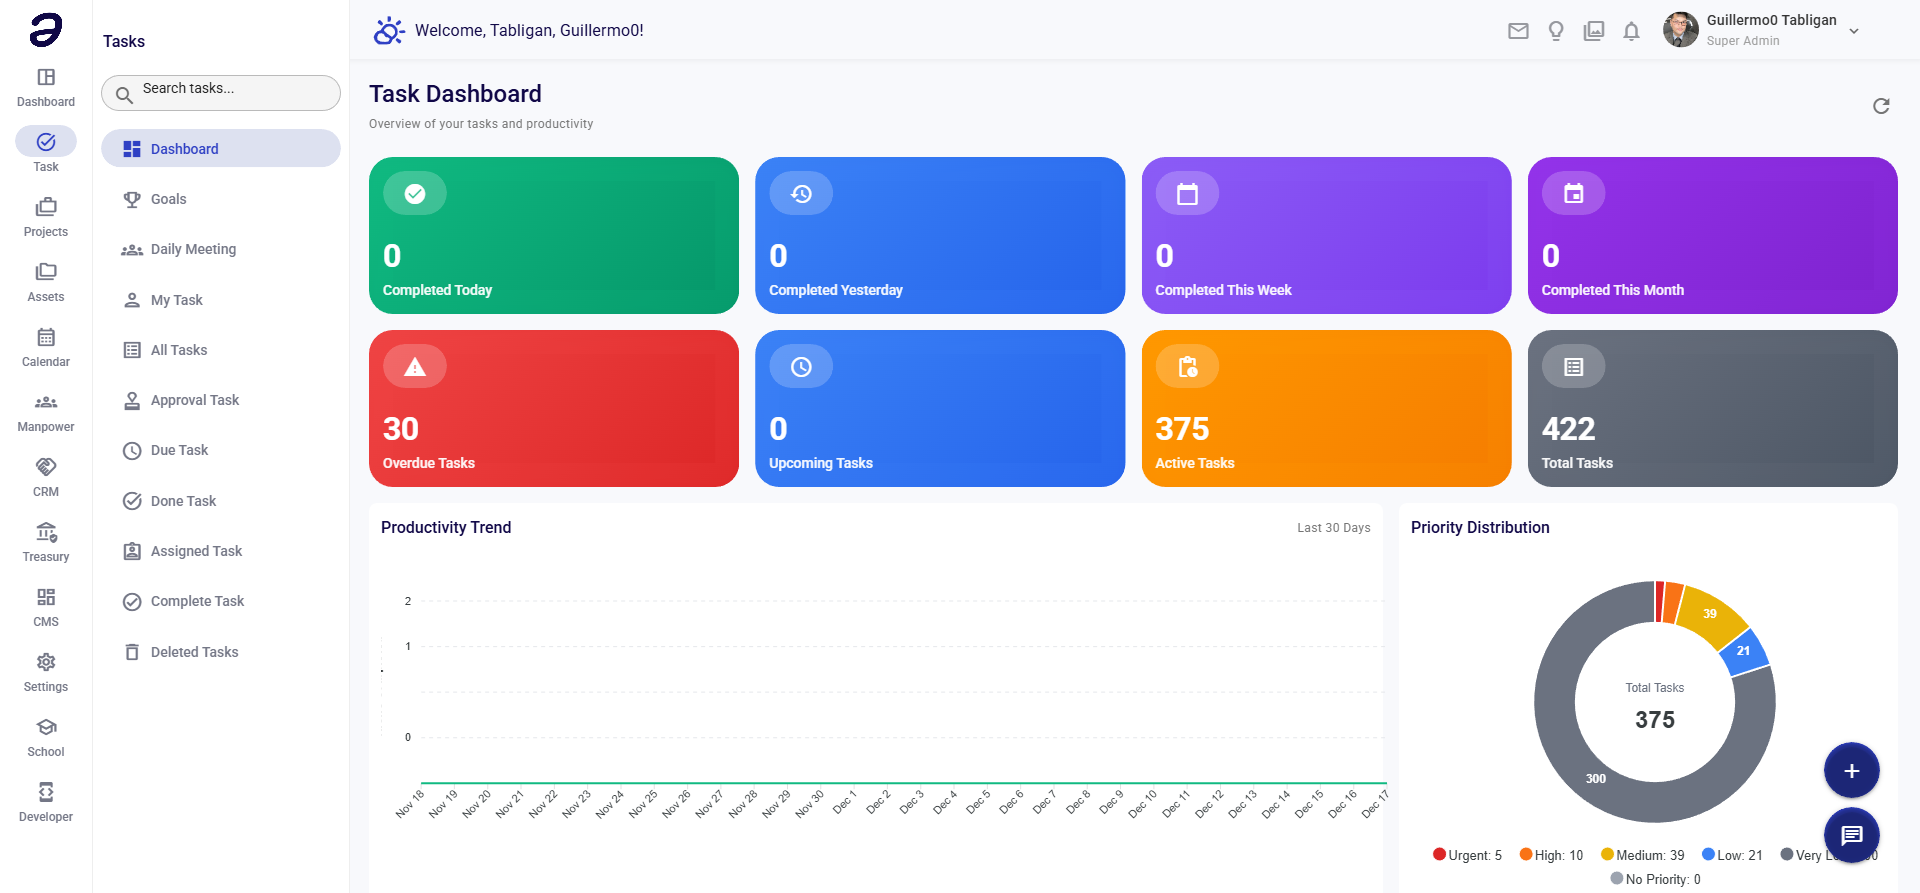Viewport: 1920px width, 893px height.
Task: Open Complete Task menu item
Action: pyautogui.click(x=221, y=601)
